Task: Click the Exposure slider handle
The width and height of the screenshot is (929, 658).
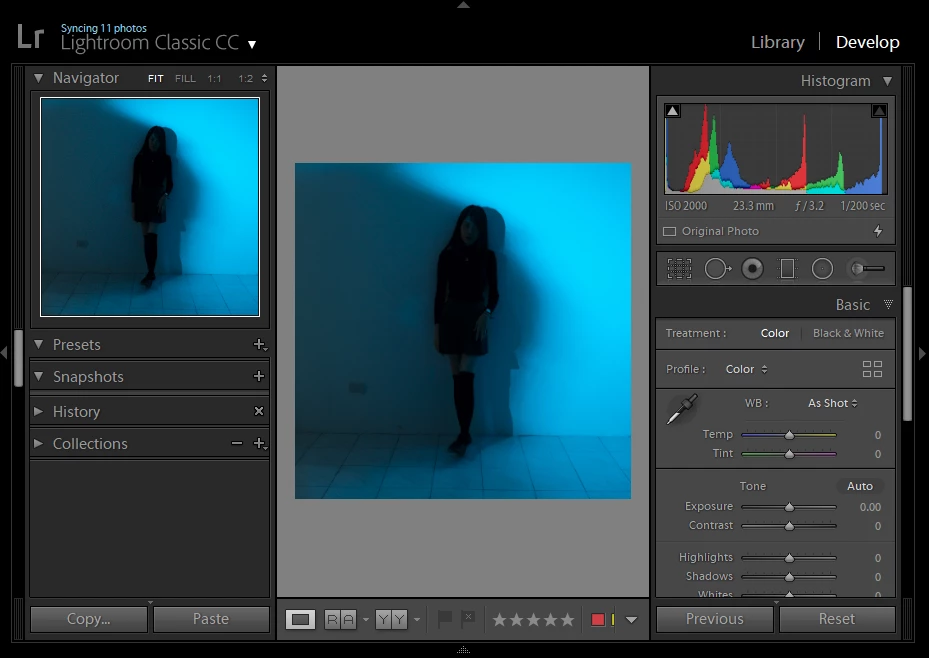Action: 789,508
